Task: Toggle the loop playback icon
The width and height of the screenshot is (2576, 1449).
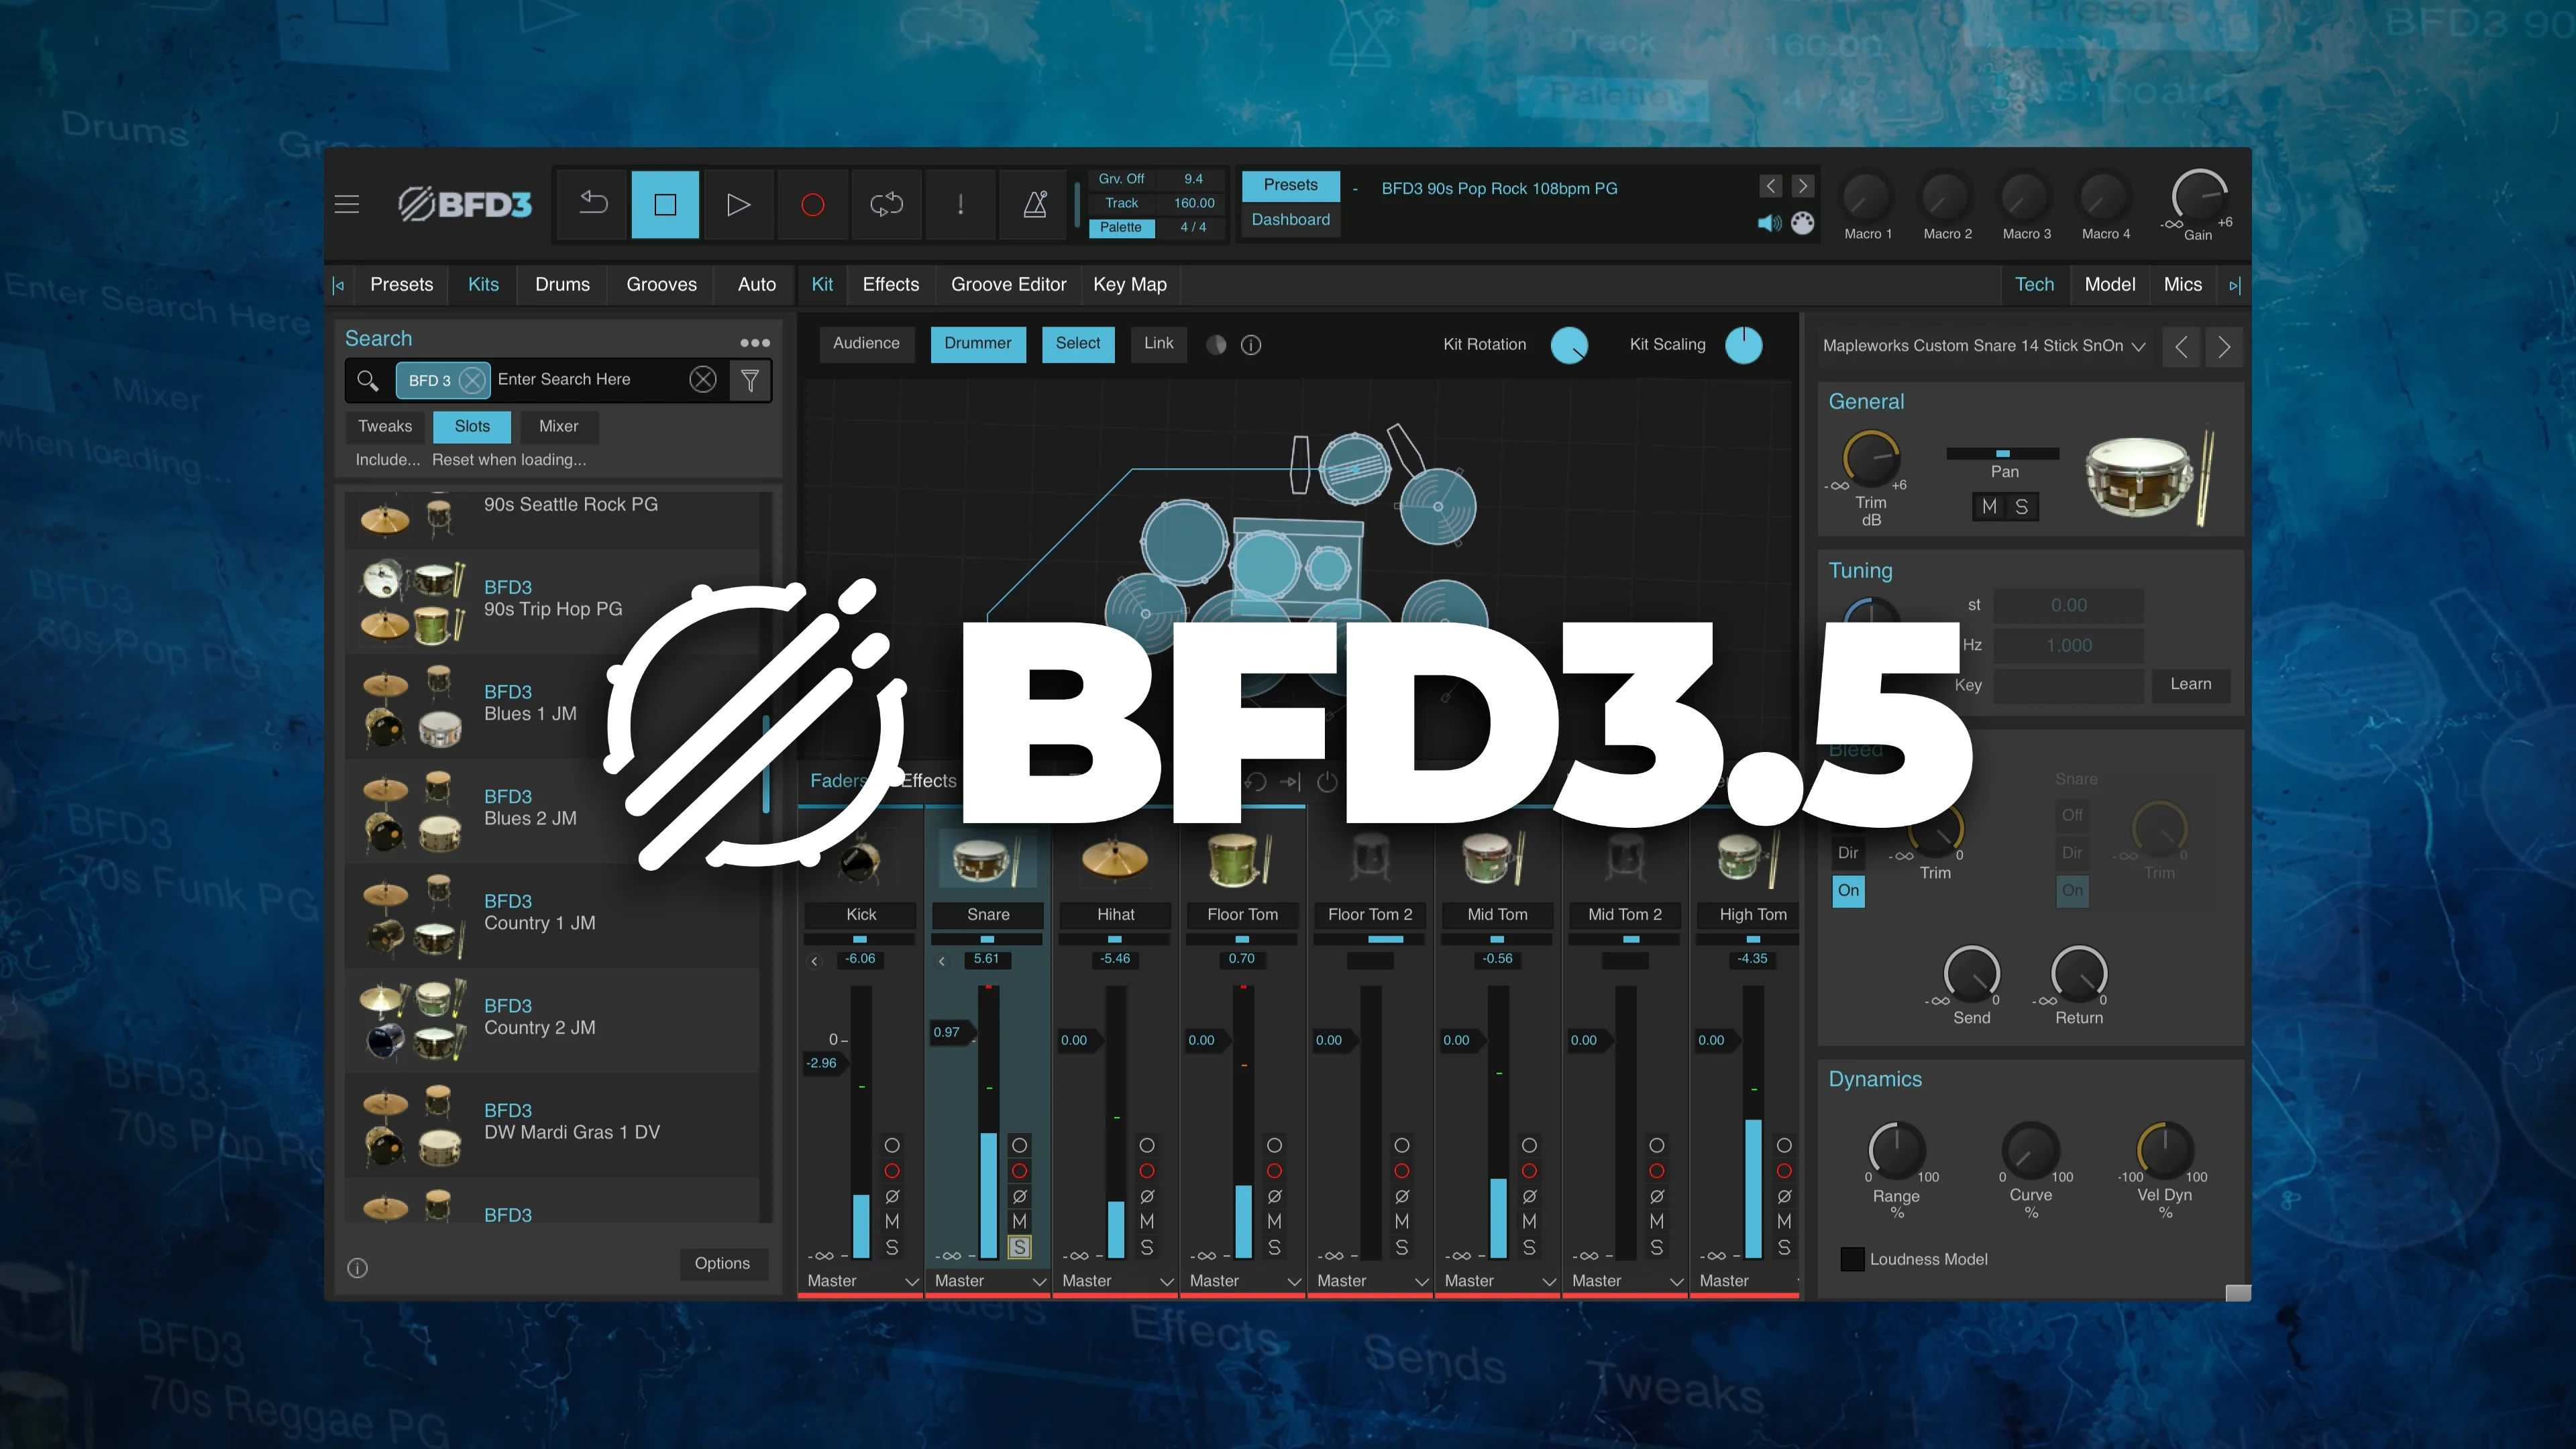Action: [886, 204]
